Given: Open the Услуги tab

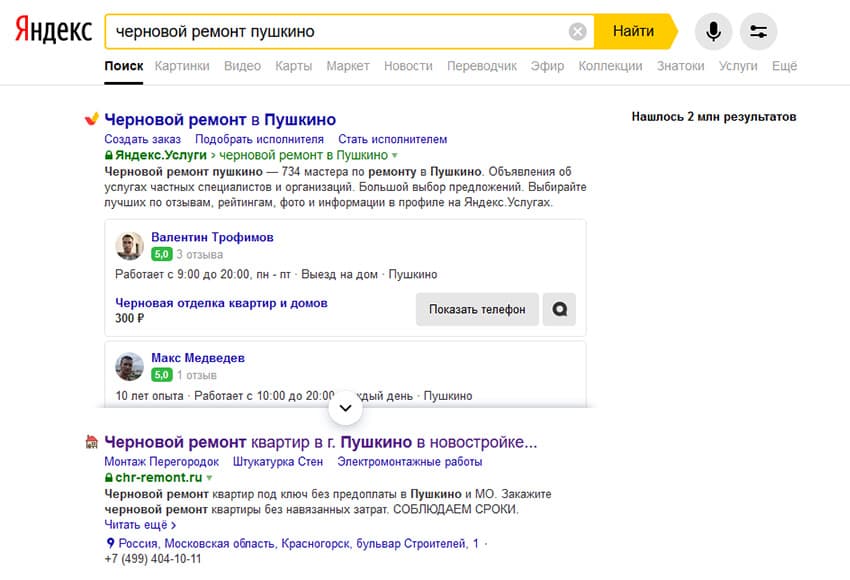Looking at the screenshot, I should tap(738, 66).
